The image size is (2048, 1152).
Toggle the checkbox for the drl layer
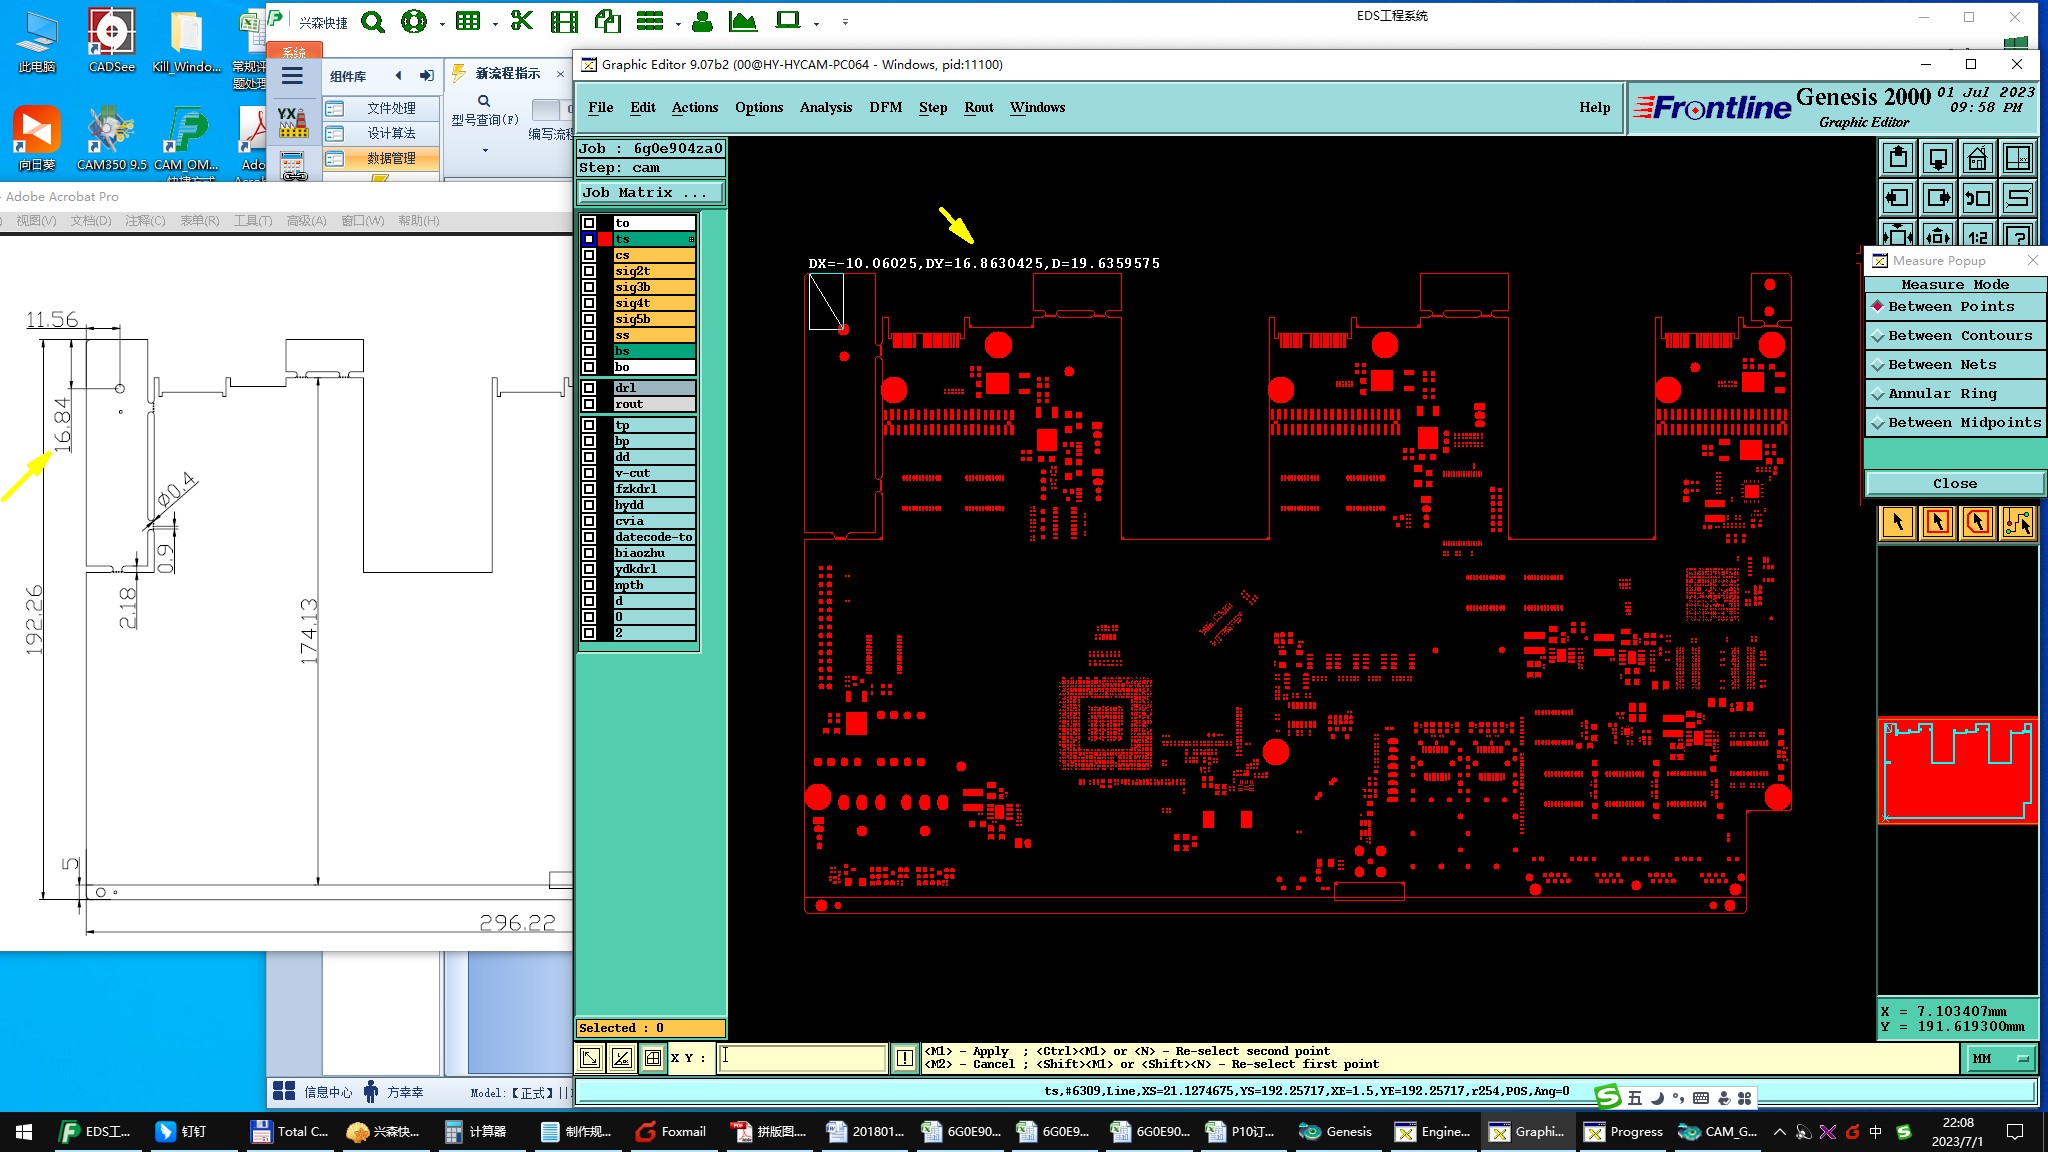pos(589,388)
